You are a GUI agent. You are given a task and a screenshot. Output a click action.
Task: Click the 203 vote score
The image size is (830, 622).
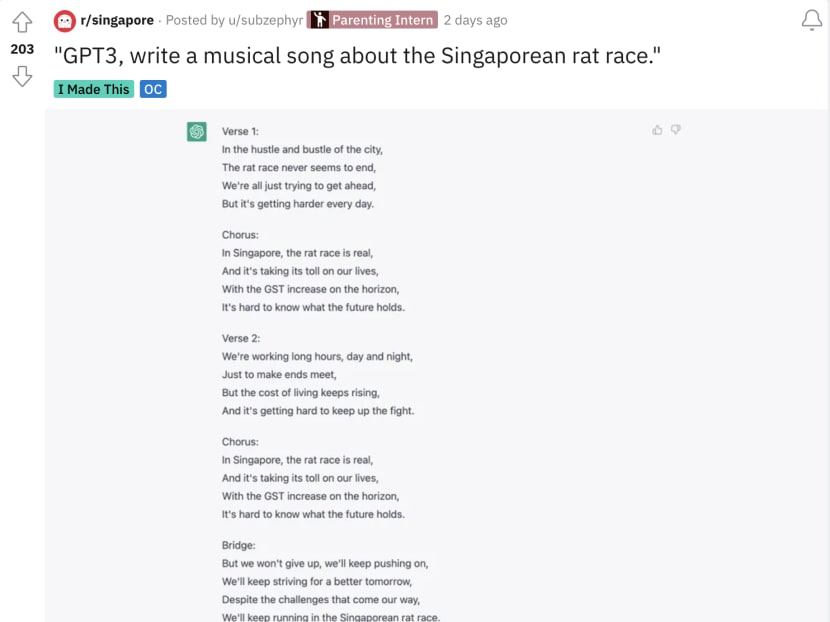click(22, 49)
